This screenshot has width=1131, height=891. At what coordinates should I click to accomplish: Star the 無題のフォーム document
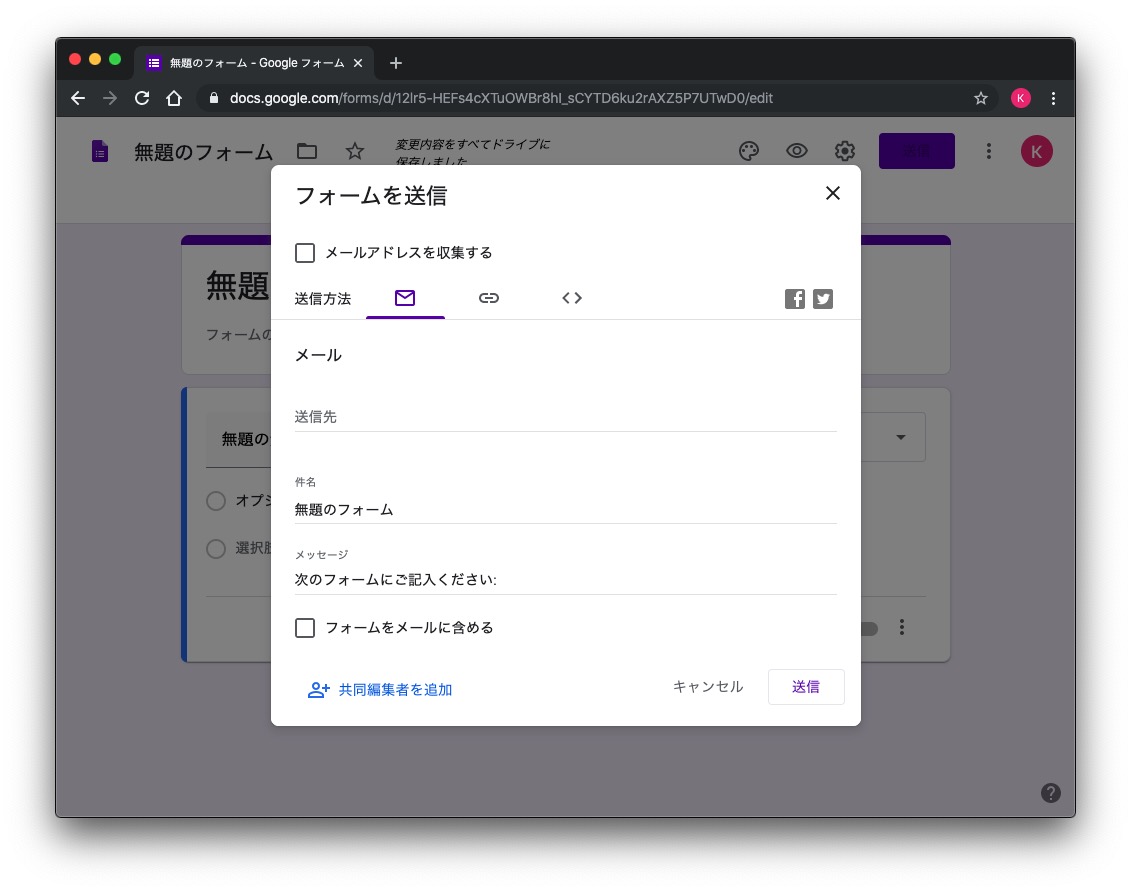(x=355, y=151)
